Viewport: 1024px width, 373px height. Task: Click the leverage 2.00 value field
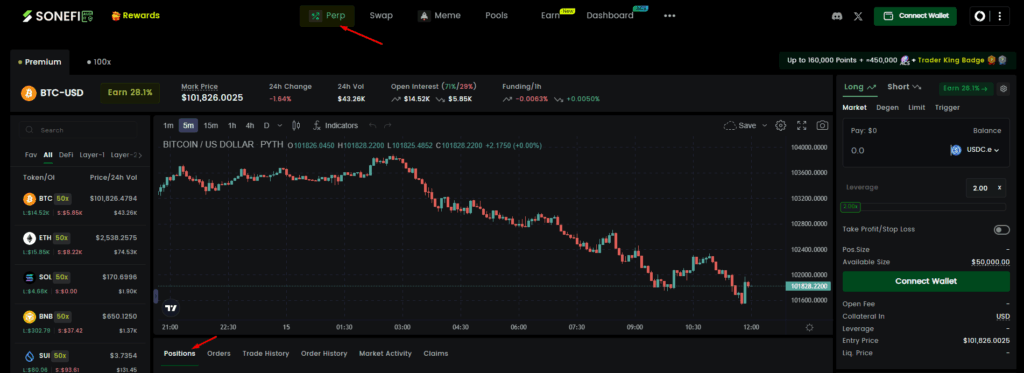[x=986, y=188]
